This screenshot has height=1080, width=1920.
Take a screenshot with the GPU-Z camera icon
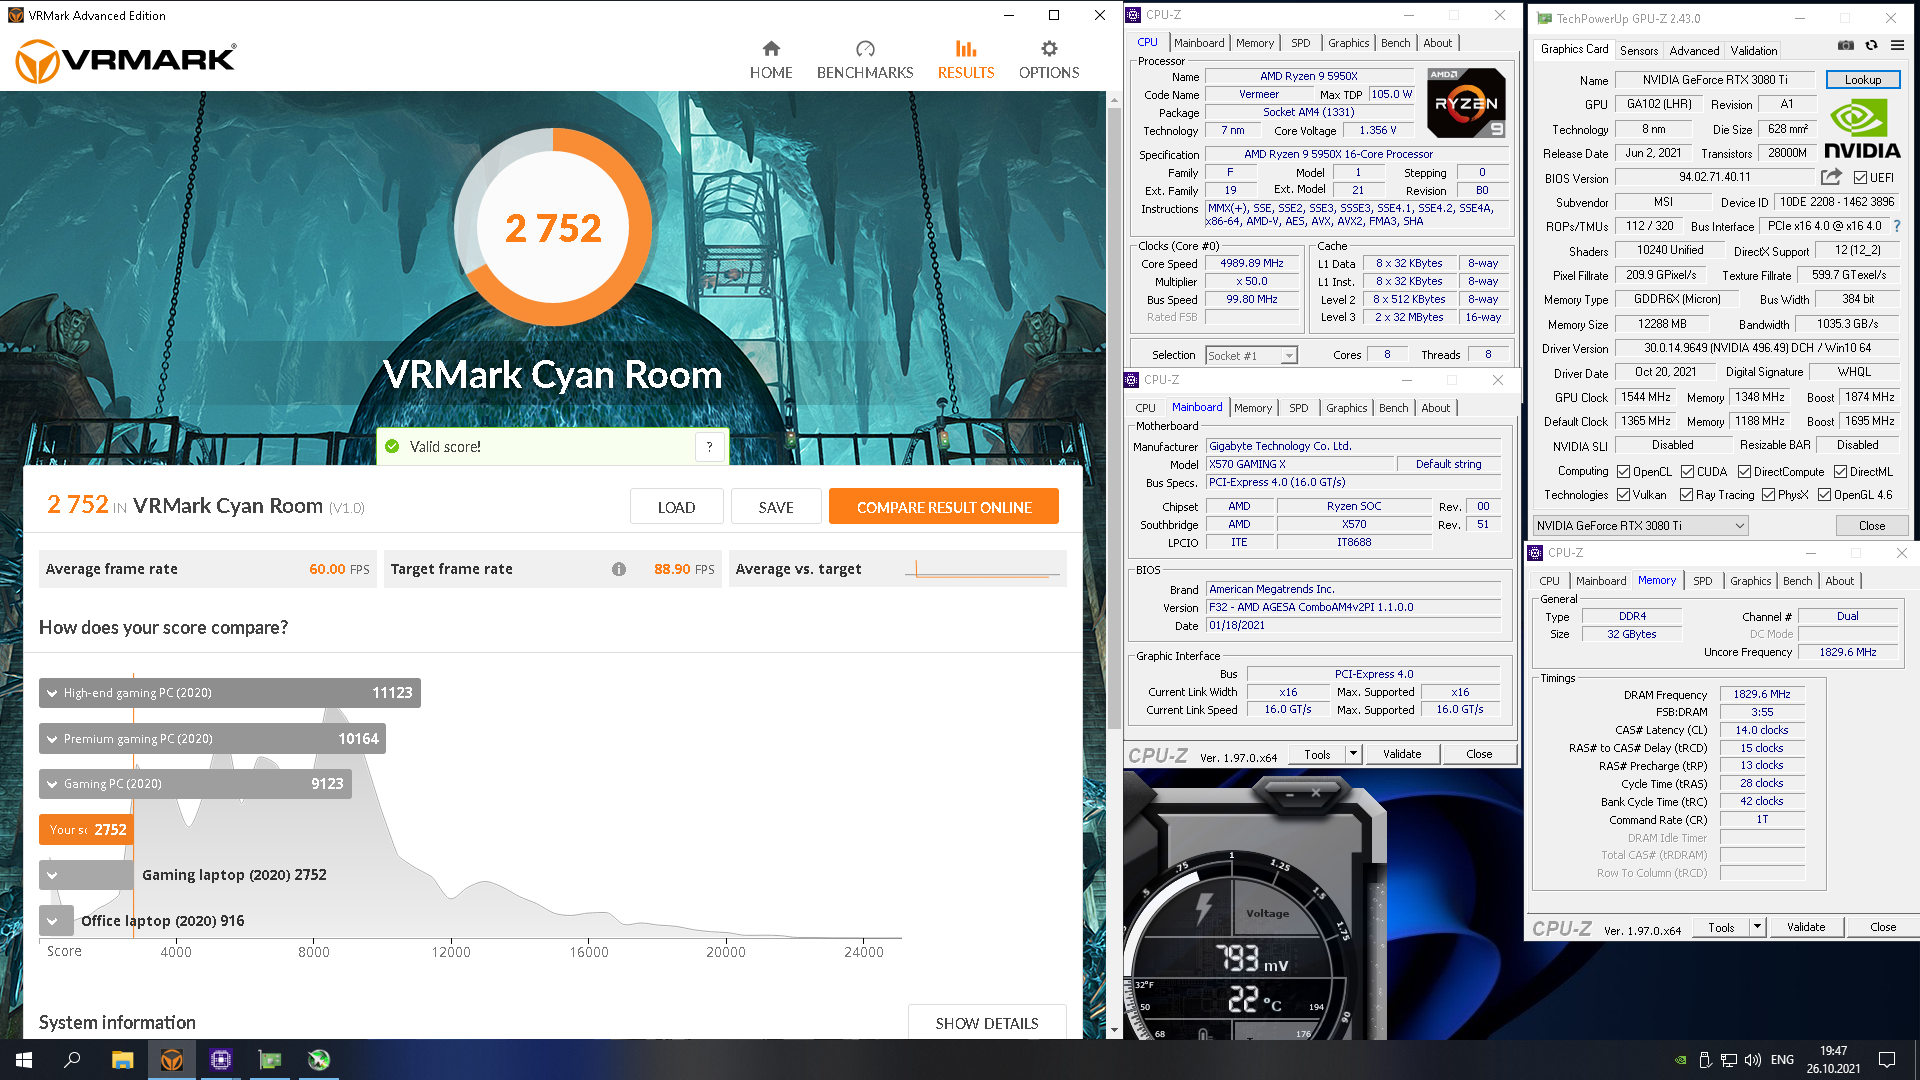coord(1846,45)
